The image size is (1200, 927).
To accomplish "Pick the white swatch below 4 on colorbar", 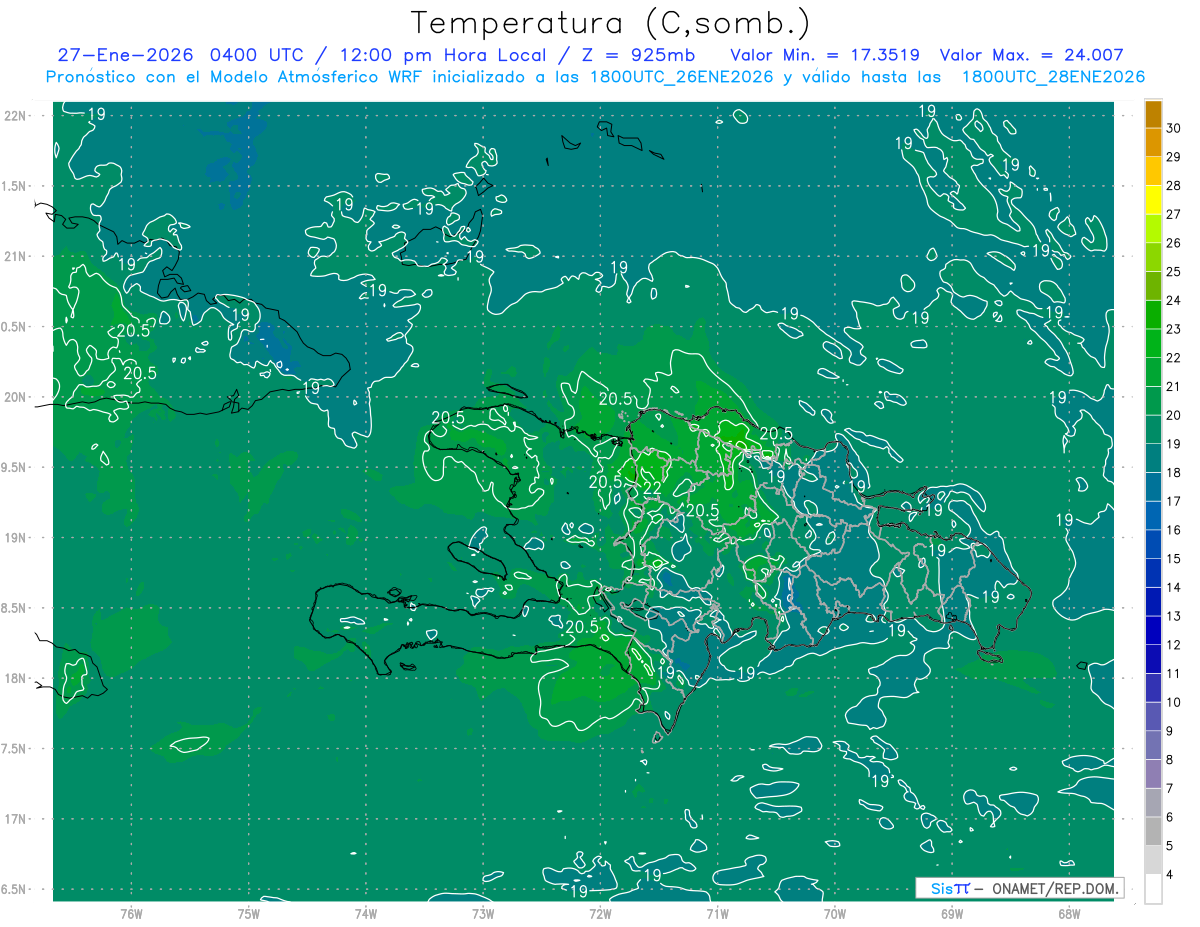I will [1153, 889].
